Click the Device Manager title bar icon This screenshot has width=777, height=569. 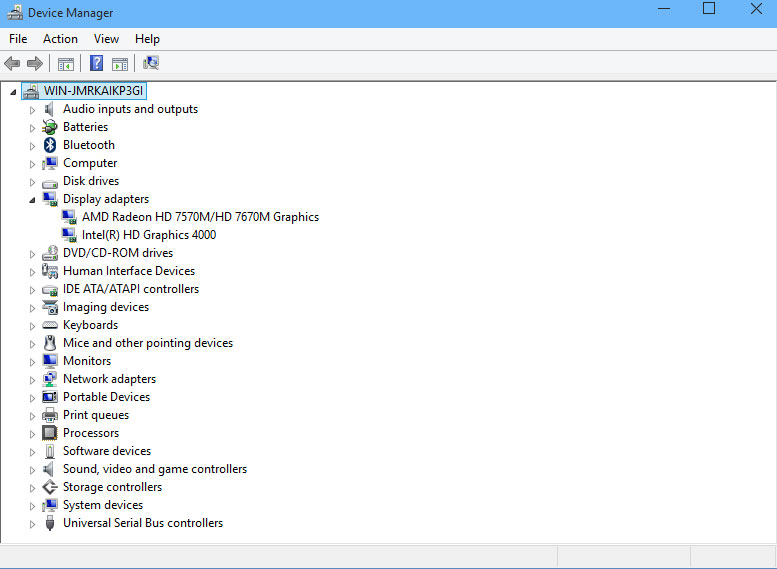click(15, 12)
